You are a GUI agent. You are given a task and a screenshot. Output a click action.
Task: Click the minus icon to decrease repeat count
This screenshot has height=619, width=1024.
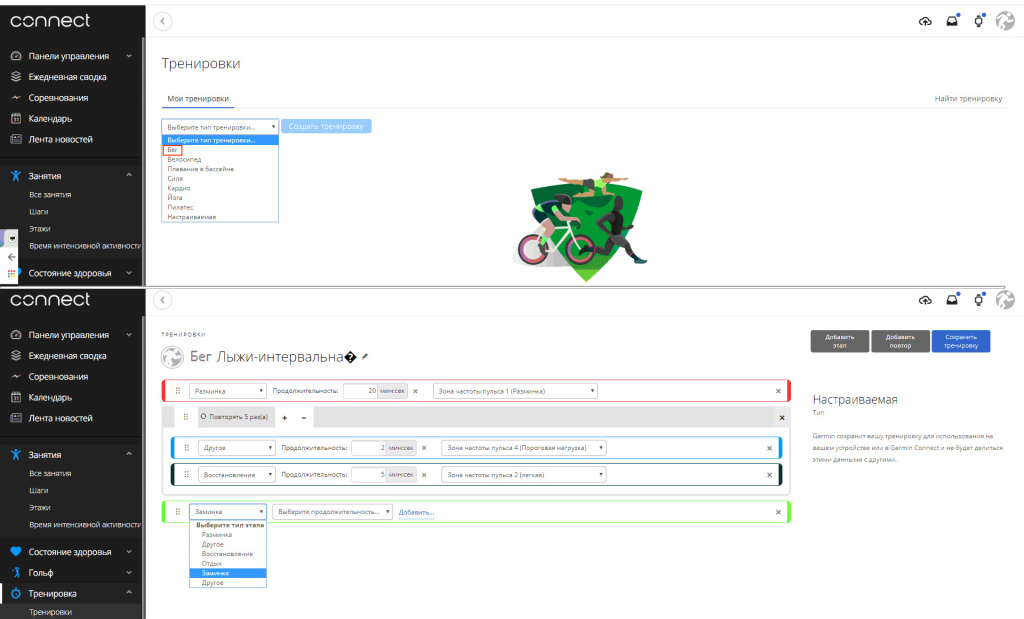pos(304,417)
